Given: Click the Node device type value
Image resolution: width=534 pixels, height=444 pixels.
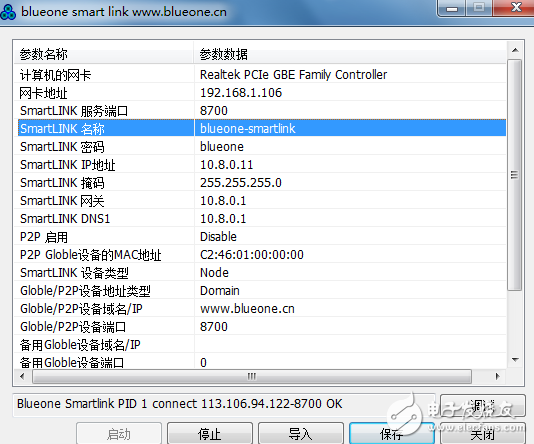Looking at the screenshot, I should (x=214, y=273).
